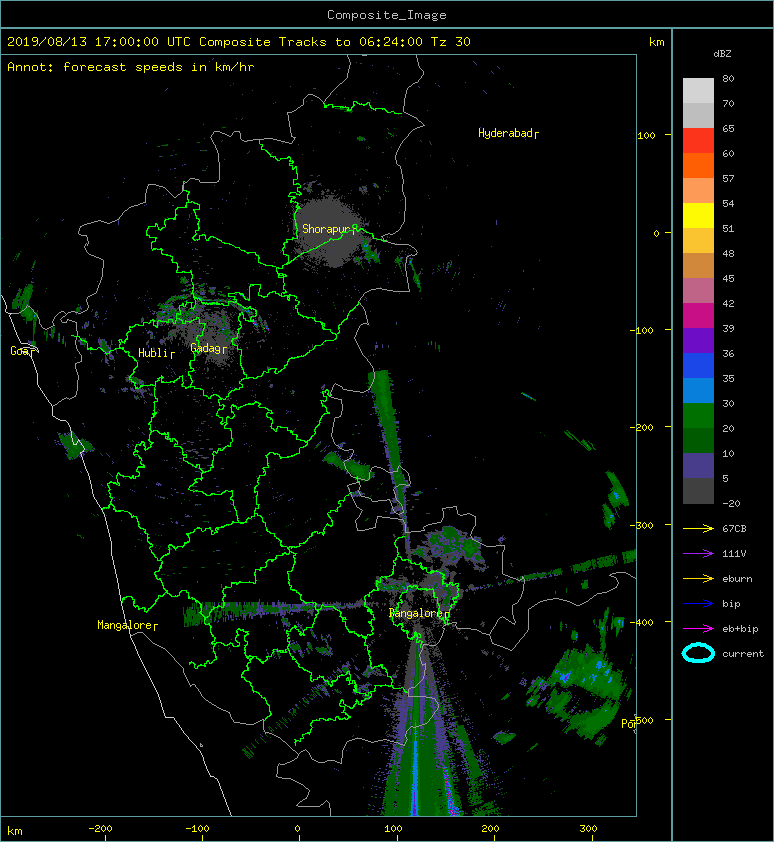
Task: Click the yellow 67CB arrow in the legend
Action: pyautogui.click(x=698, y=529)
